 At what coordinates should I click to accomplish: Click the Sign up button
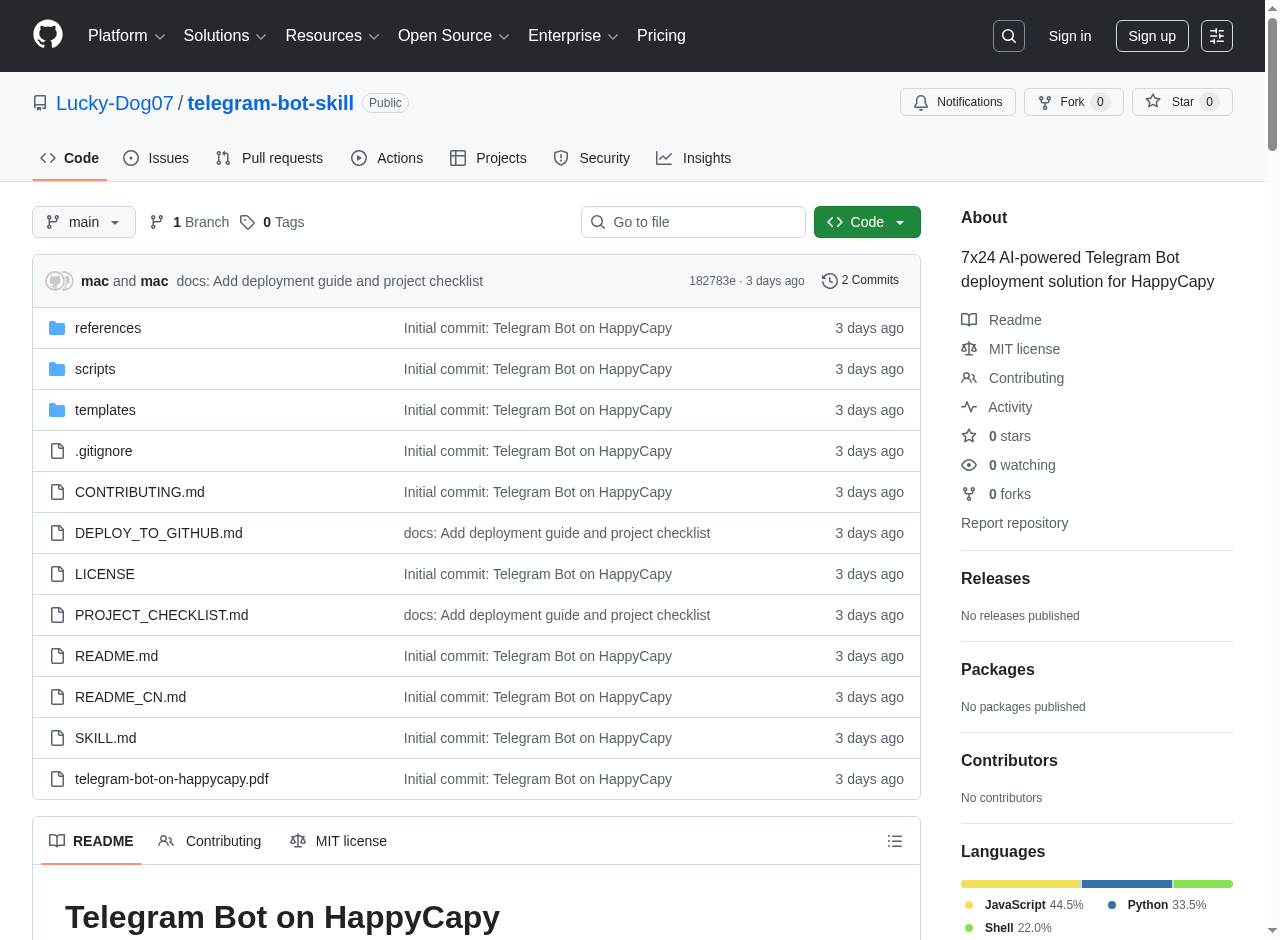click(x=1152, y=35)
